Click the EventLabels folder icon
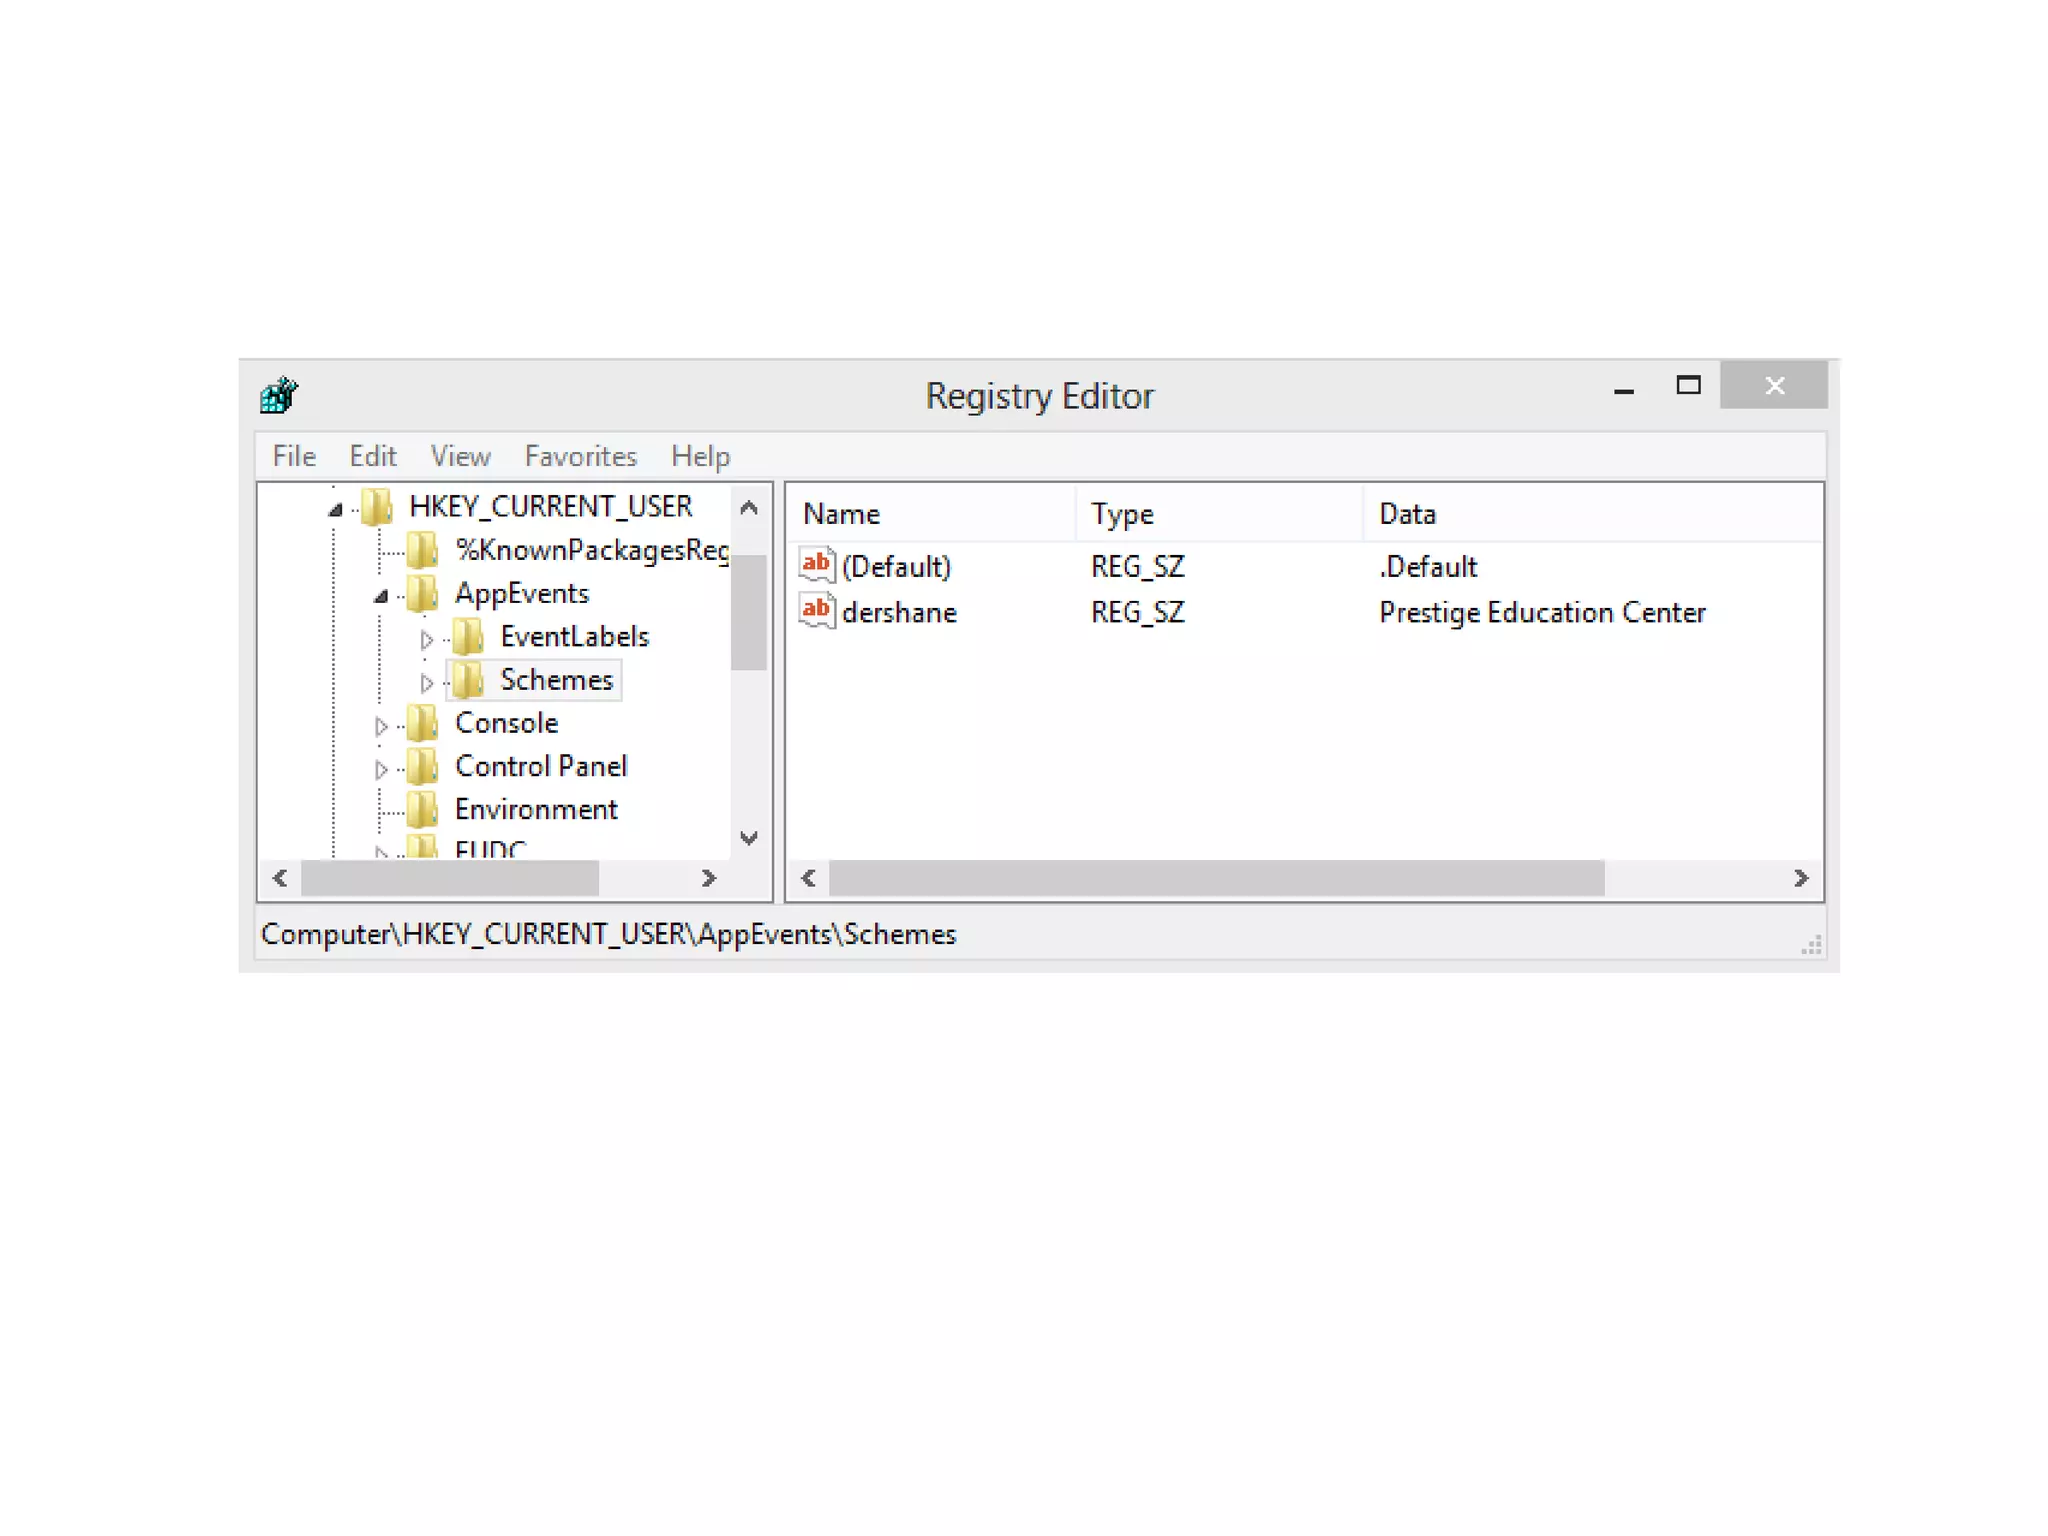The height and width of the screenshot is (1536, 2048). 468,637
